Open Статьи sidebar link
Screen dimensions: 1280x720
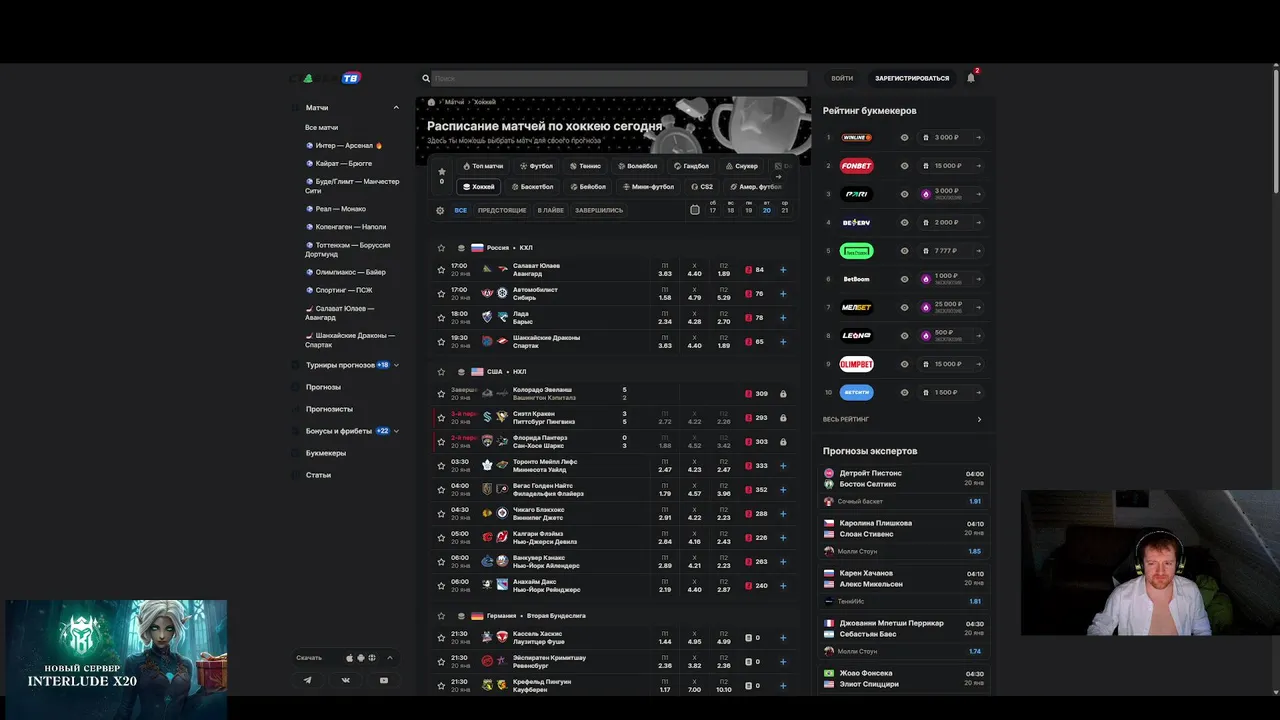[318, 475]
